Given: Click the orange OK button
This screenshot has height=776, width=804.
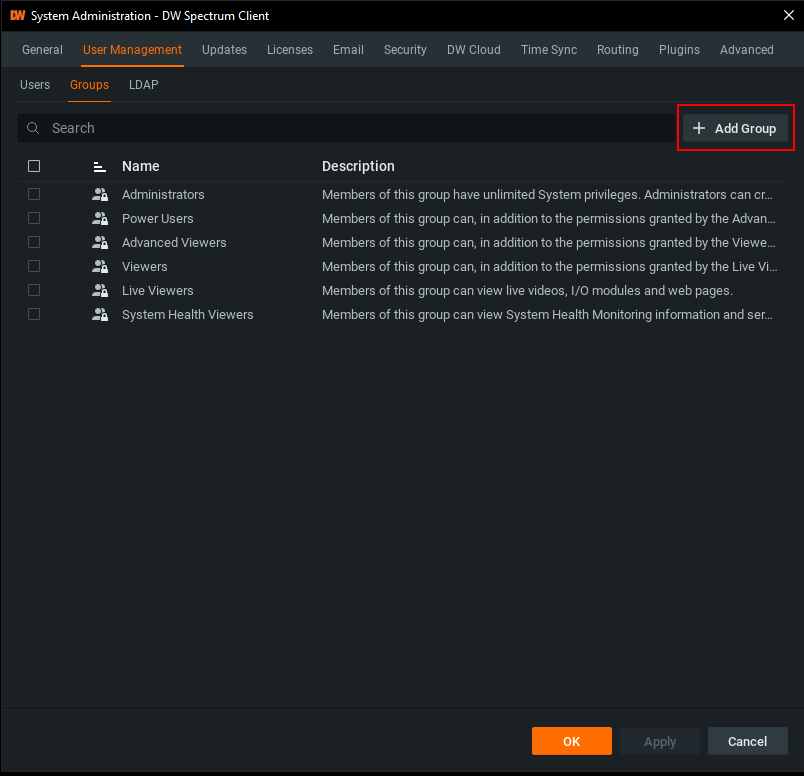Looking at the screenshot, I should [571, 741].
